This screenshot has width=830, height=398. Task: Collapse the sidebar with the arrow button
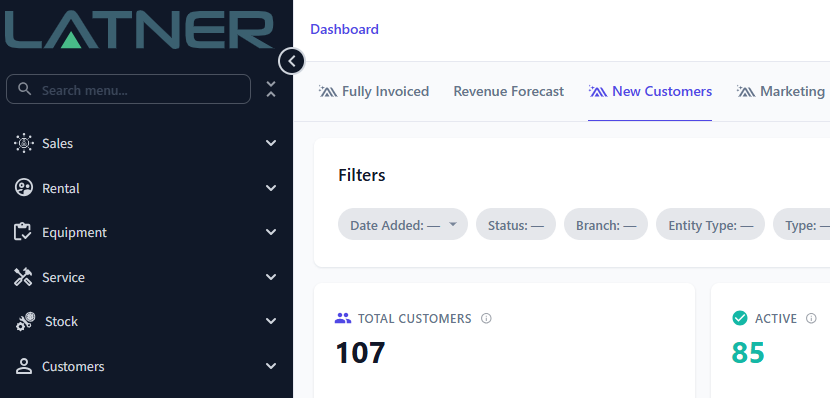click(292, 61)
